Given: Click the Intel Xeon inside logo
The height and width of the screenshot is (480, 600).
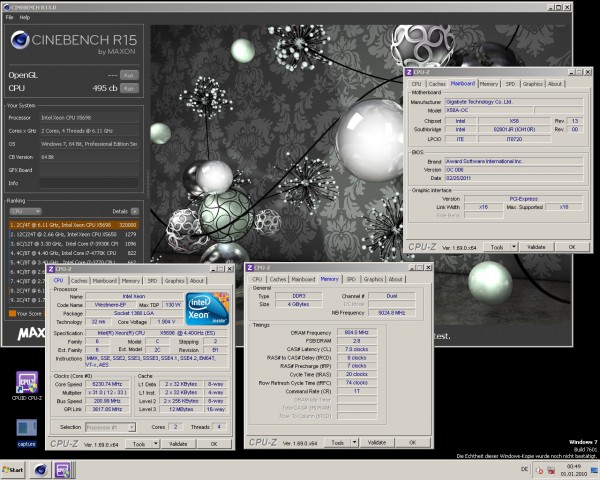Looking at the screenshot, I should pyautogui.click(x=207, y=309).
